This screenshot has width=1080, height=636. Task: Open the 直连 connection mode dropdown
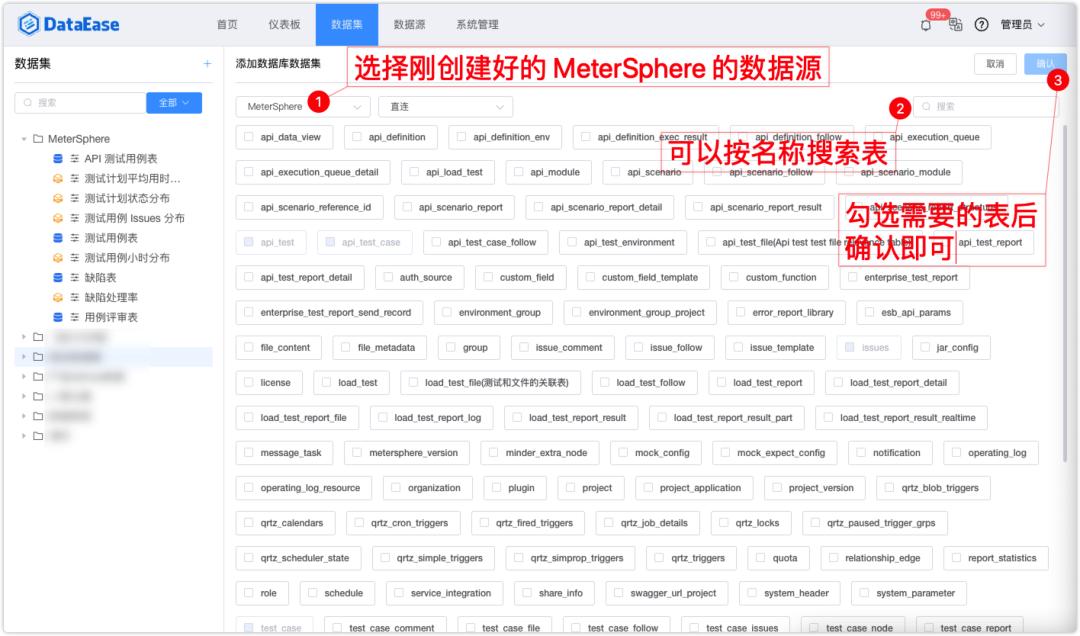[445, 105]
